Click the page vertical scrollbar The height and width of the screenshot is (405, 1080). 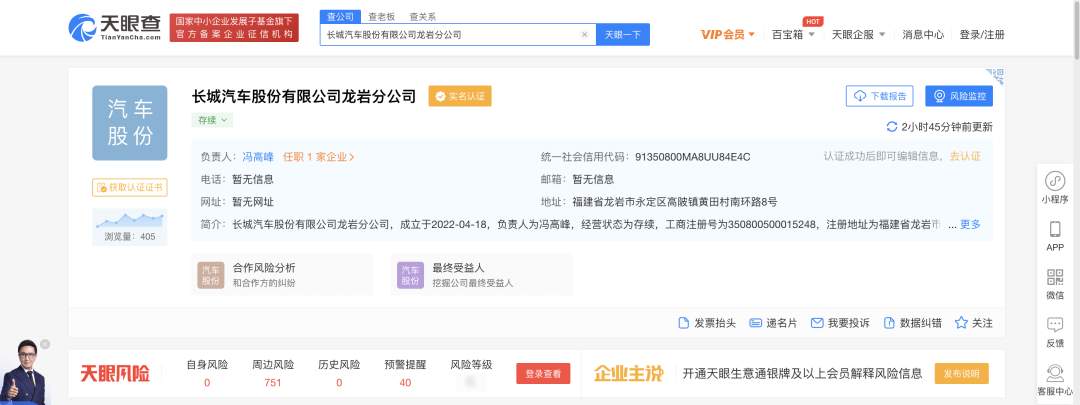coord(1076,30)
